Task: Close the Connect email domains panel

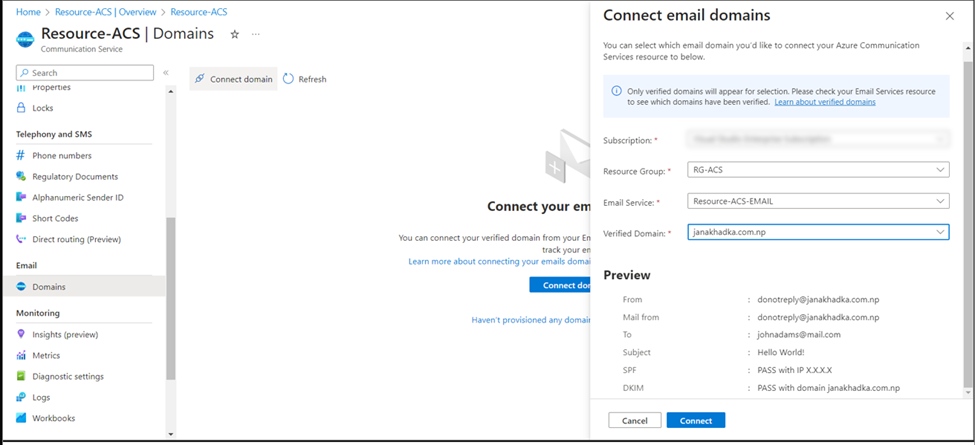Action: pyautogui.click(x=950, y=17)
